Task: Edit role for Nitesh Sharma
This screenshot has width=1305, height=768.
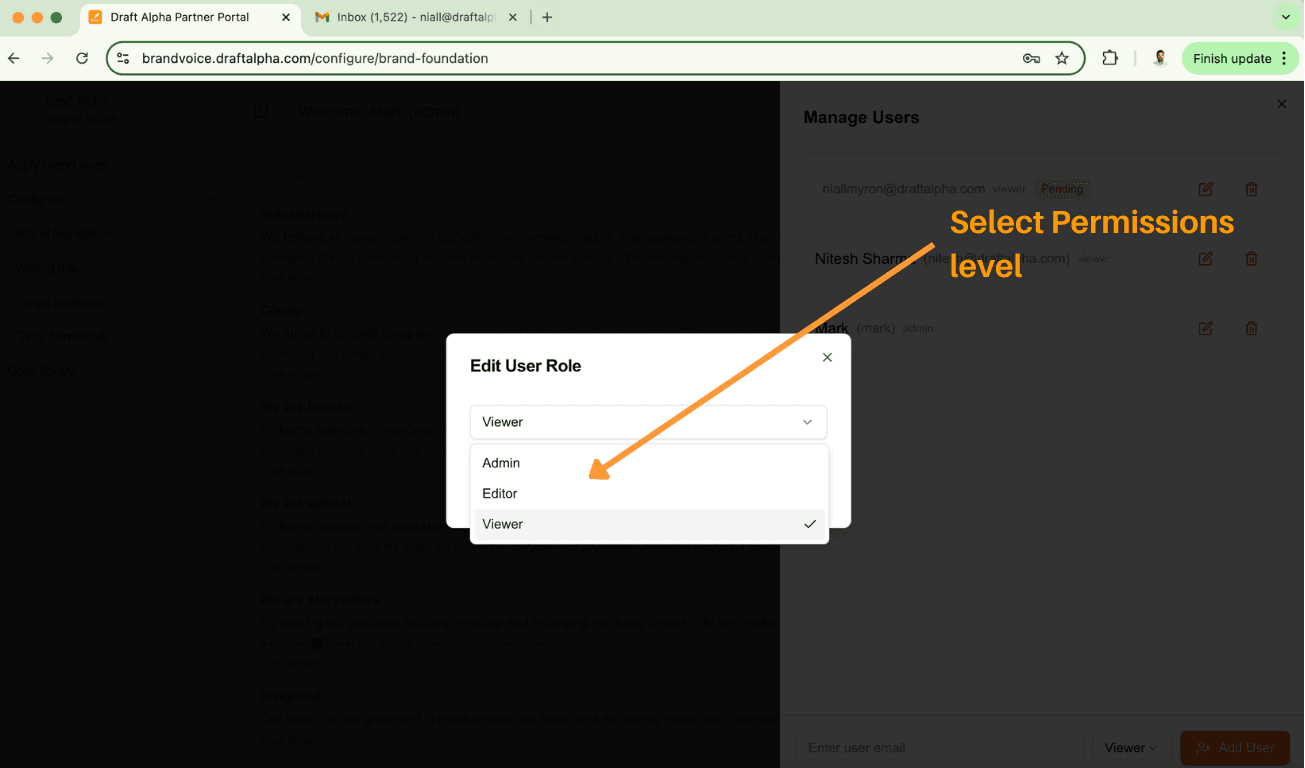Action: click(1206, 259)
